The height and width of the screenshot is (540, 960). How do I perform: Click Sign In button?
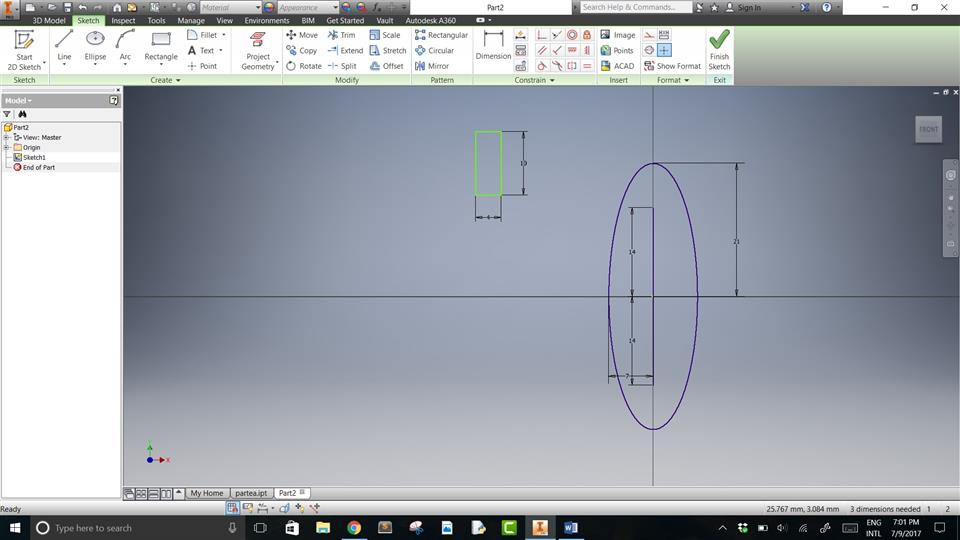tap(743, 7)
